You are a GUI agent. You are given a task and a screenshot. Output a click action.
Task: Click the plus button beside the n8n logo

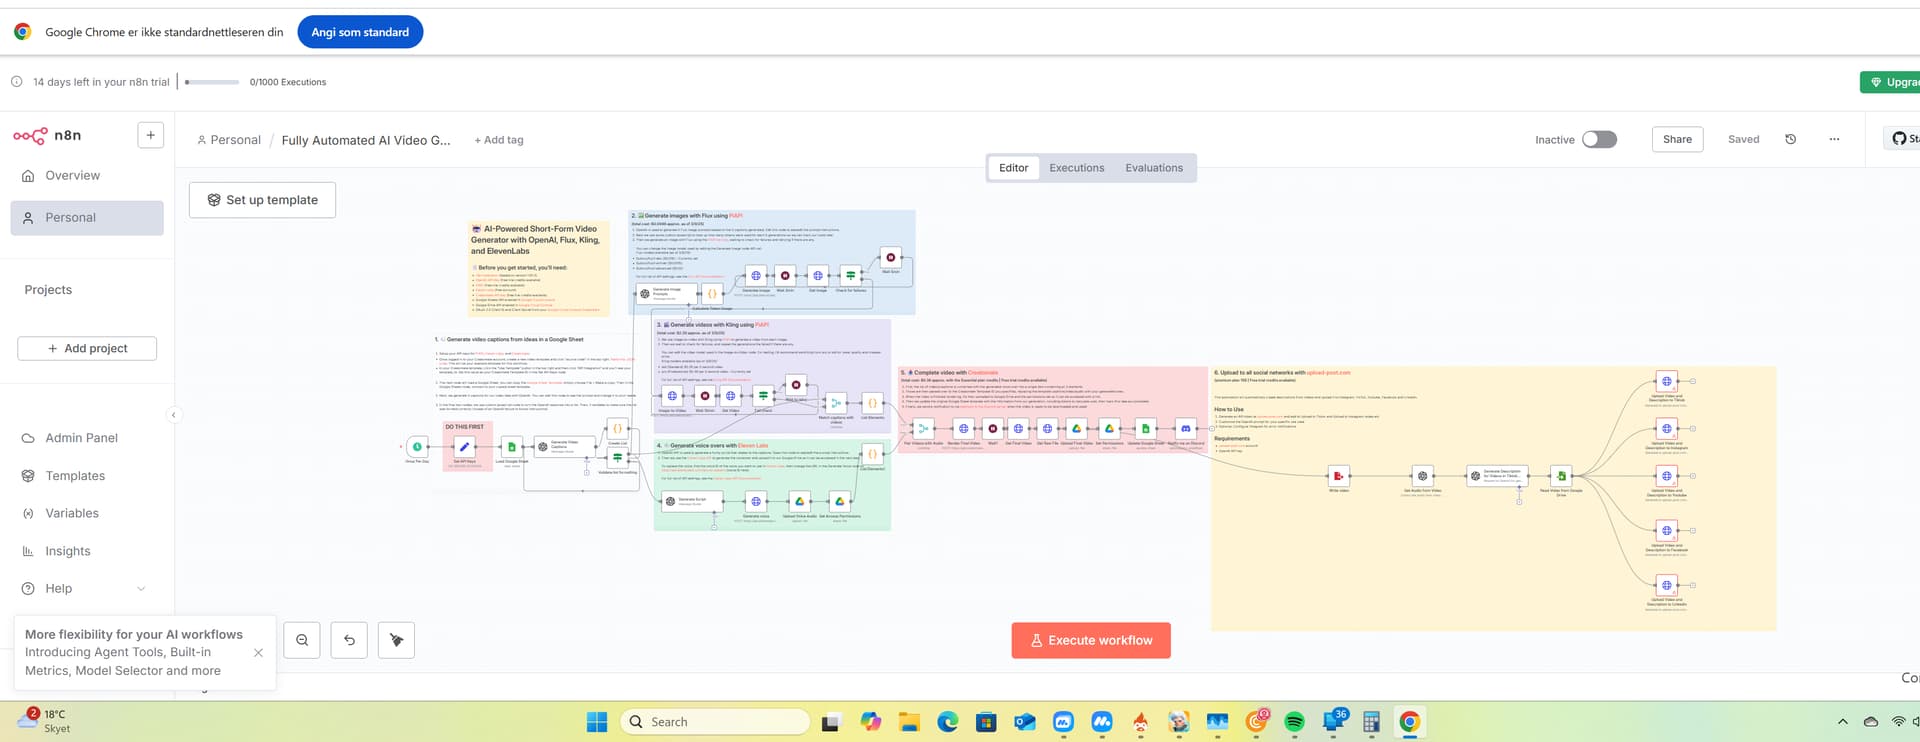150,135
